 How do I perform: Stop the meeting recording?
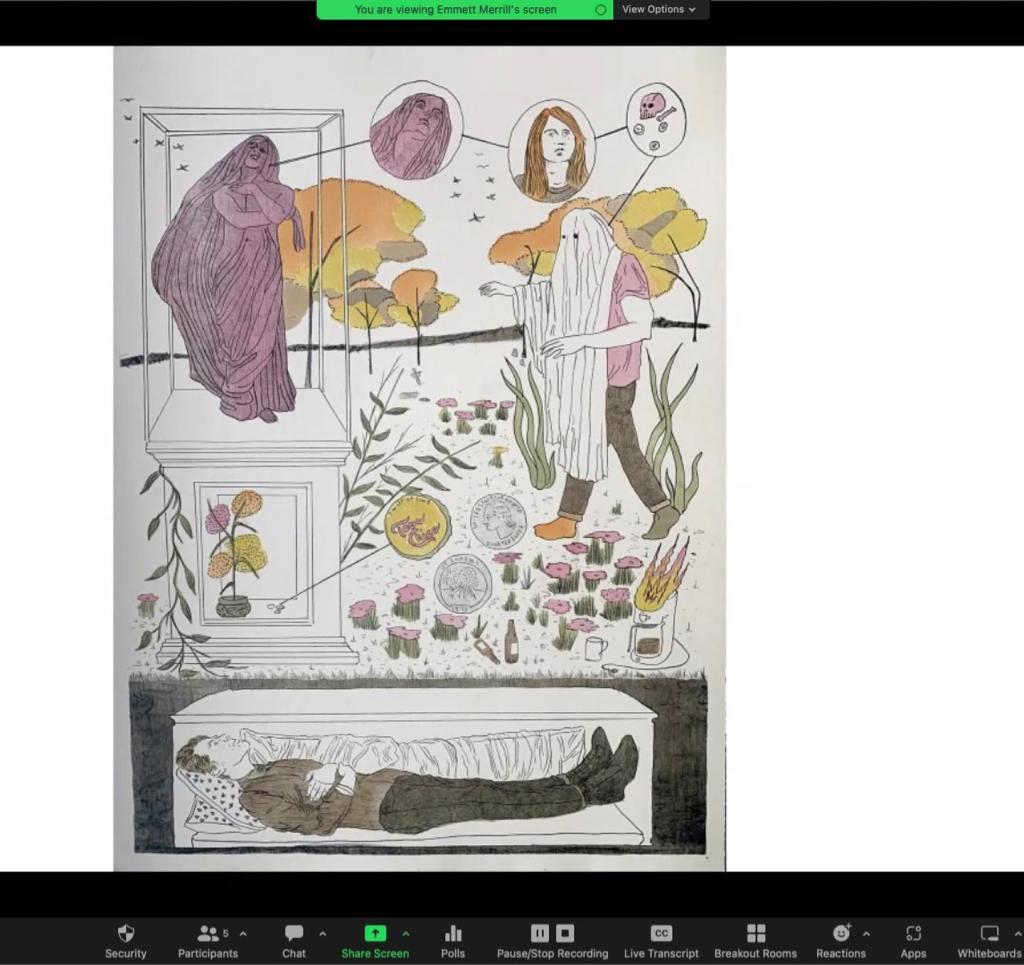pyautogui.click(x=565, y=933)
